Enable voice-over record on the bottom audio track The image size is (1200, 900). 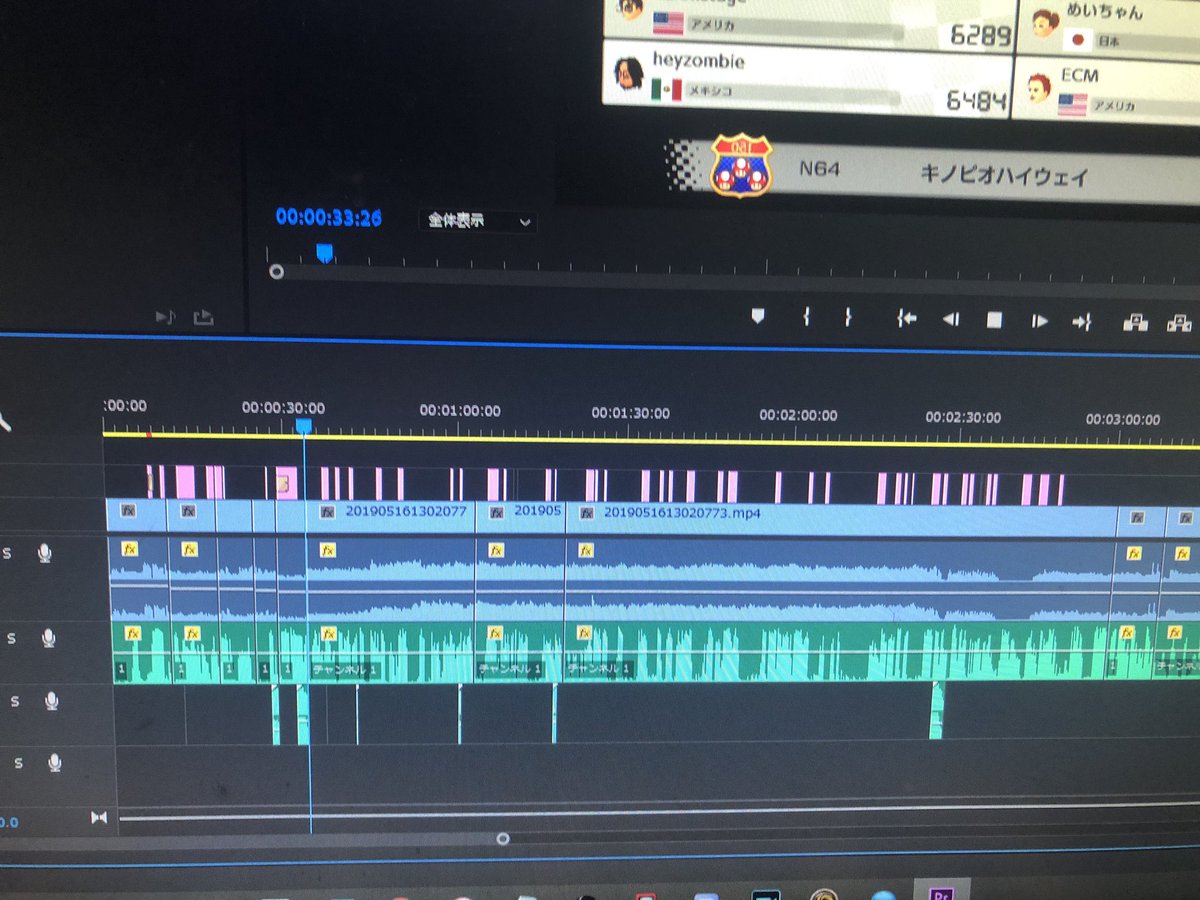pyautogui.click(x=54, y=763)
